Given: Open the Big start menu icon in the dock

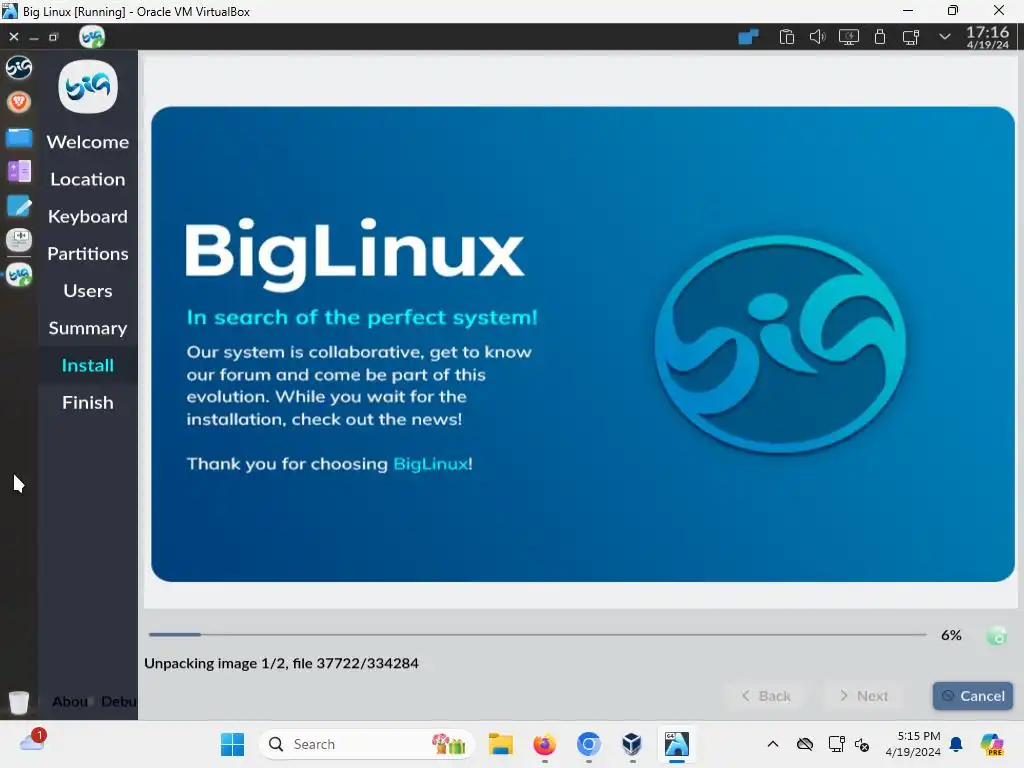Looking at the screenshot, I should (x=18, y=67).
